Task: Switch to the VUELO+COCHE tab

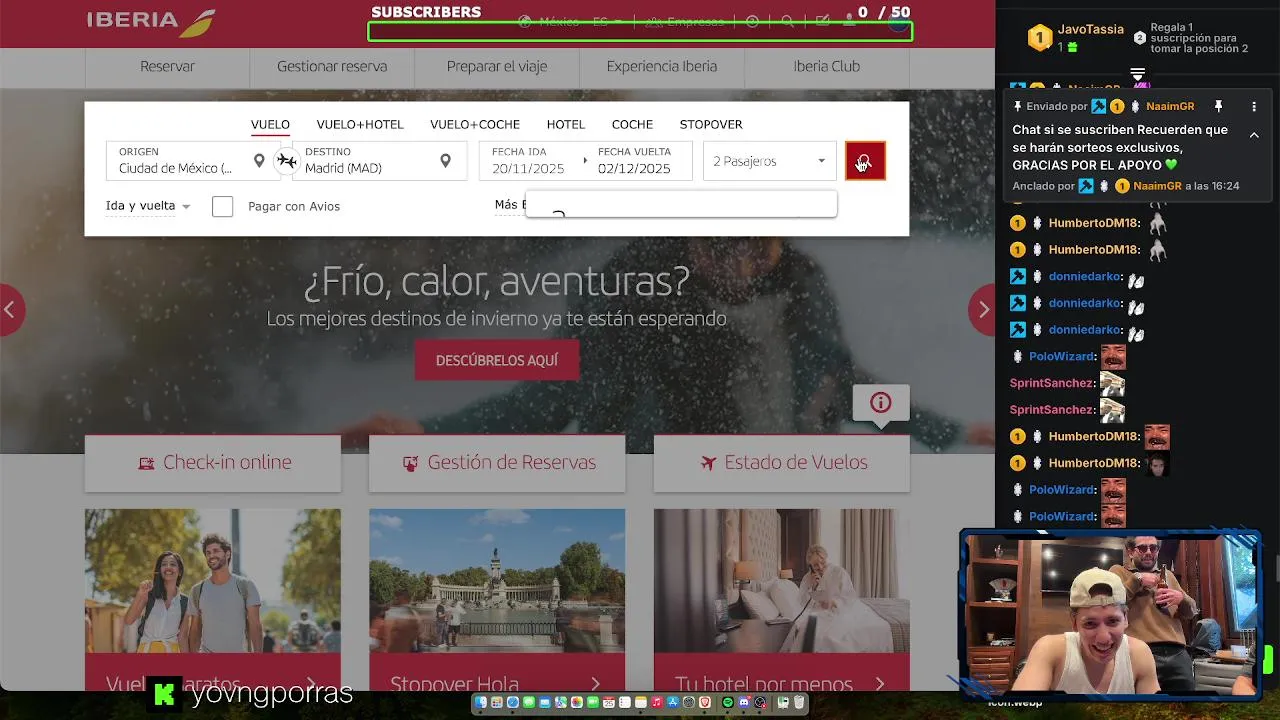Action: click(x=475, y=125)
